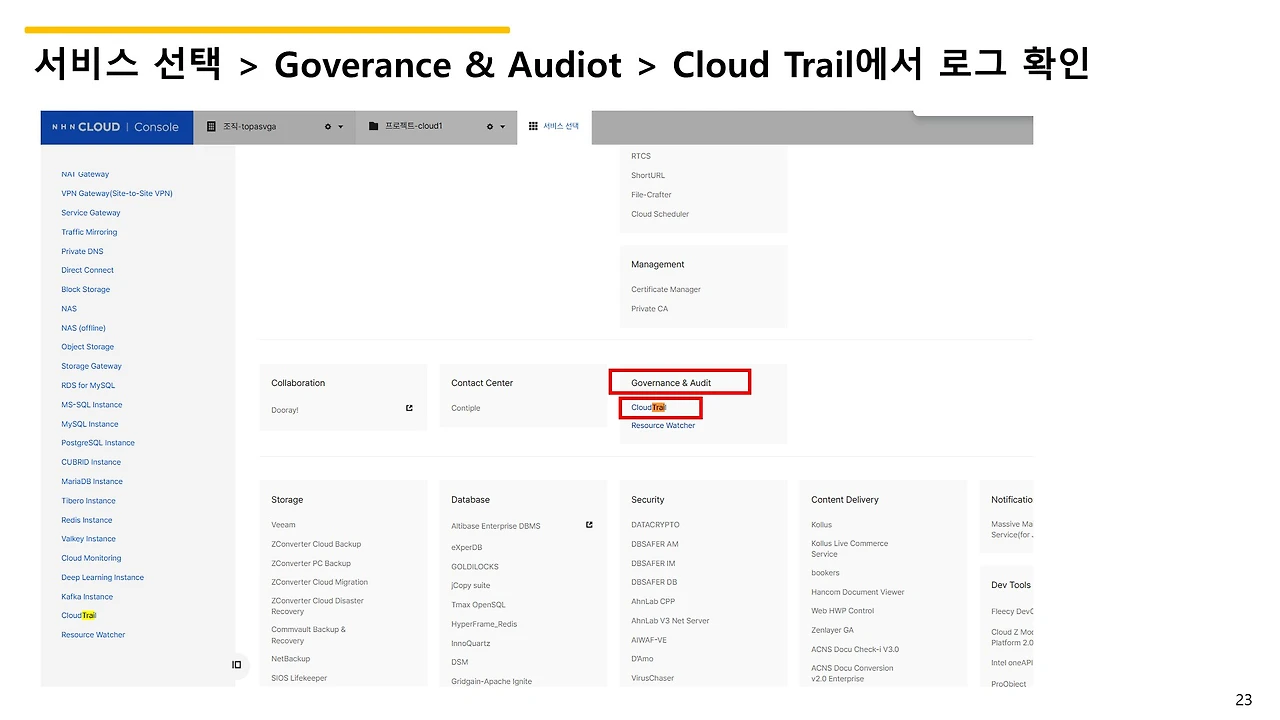
Task: Open MariaDB Instance
Action: click(x=92, y=482)
